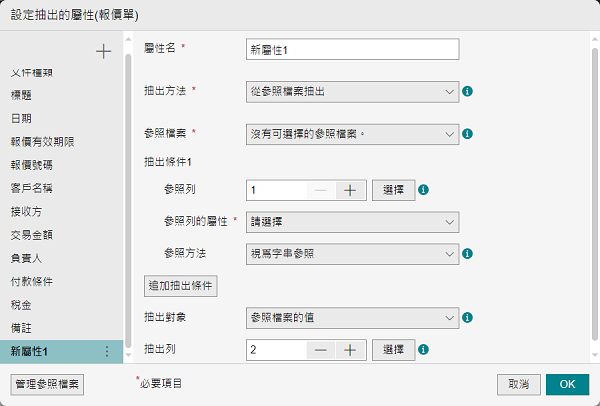Decrease 參照列 value with minus stepper
The width and height of the screenshot is (600, 406).
pyautogui.click(x=319, y=189)
